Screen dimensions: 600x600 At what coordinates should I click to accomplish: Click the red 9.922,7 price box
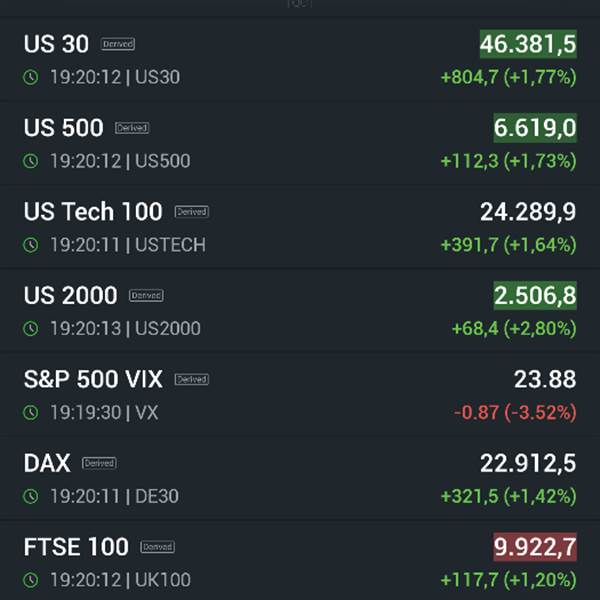(x=535, y=548)
